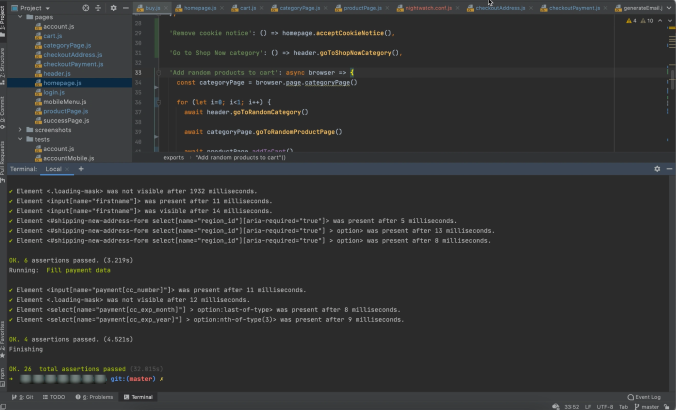This screenshot has width=676, height=410.
Task: Open the 9: Git tool window
Action: [22, 397]
